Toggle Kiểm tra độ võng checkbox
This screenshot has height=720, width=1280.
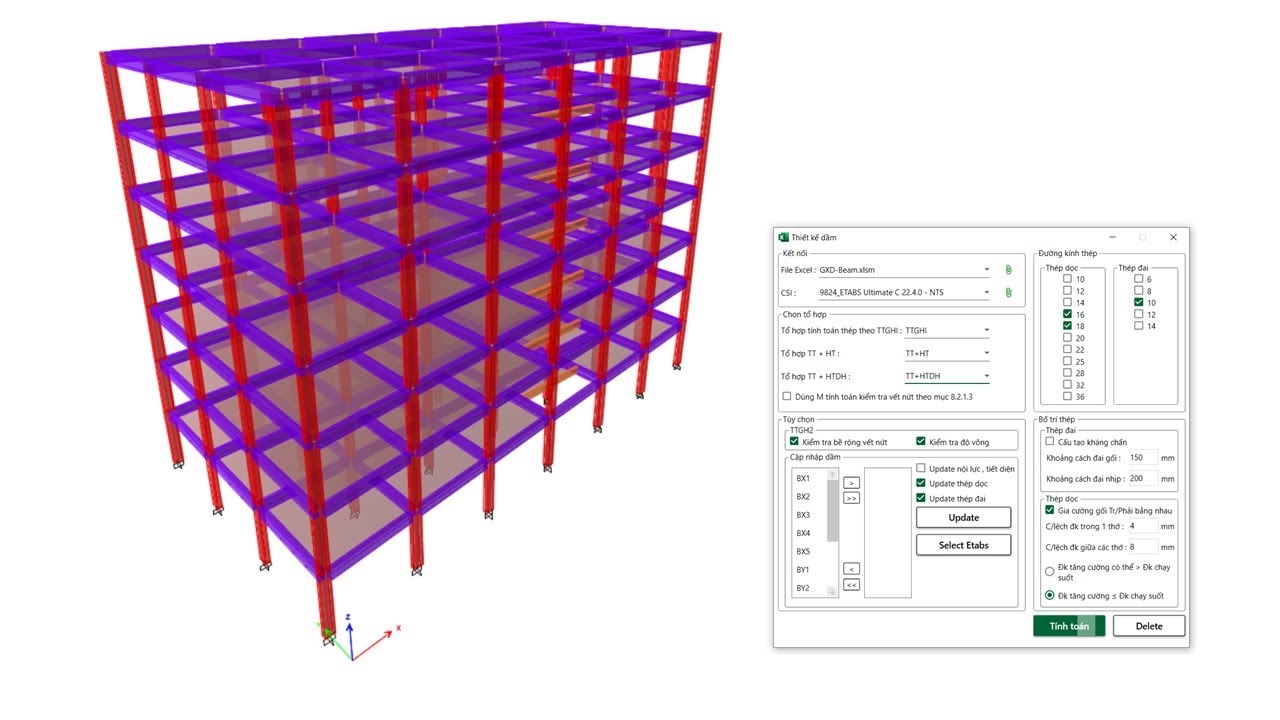point(921,441)
